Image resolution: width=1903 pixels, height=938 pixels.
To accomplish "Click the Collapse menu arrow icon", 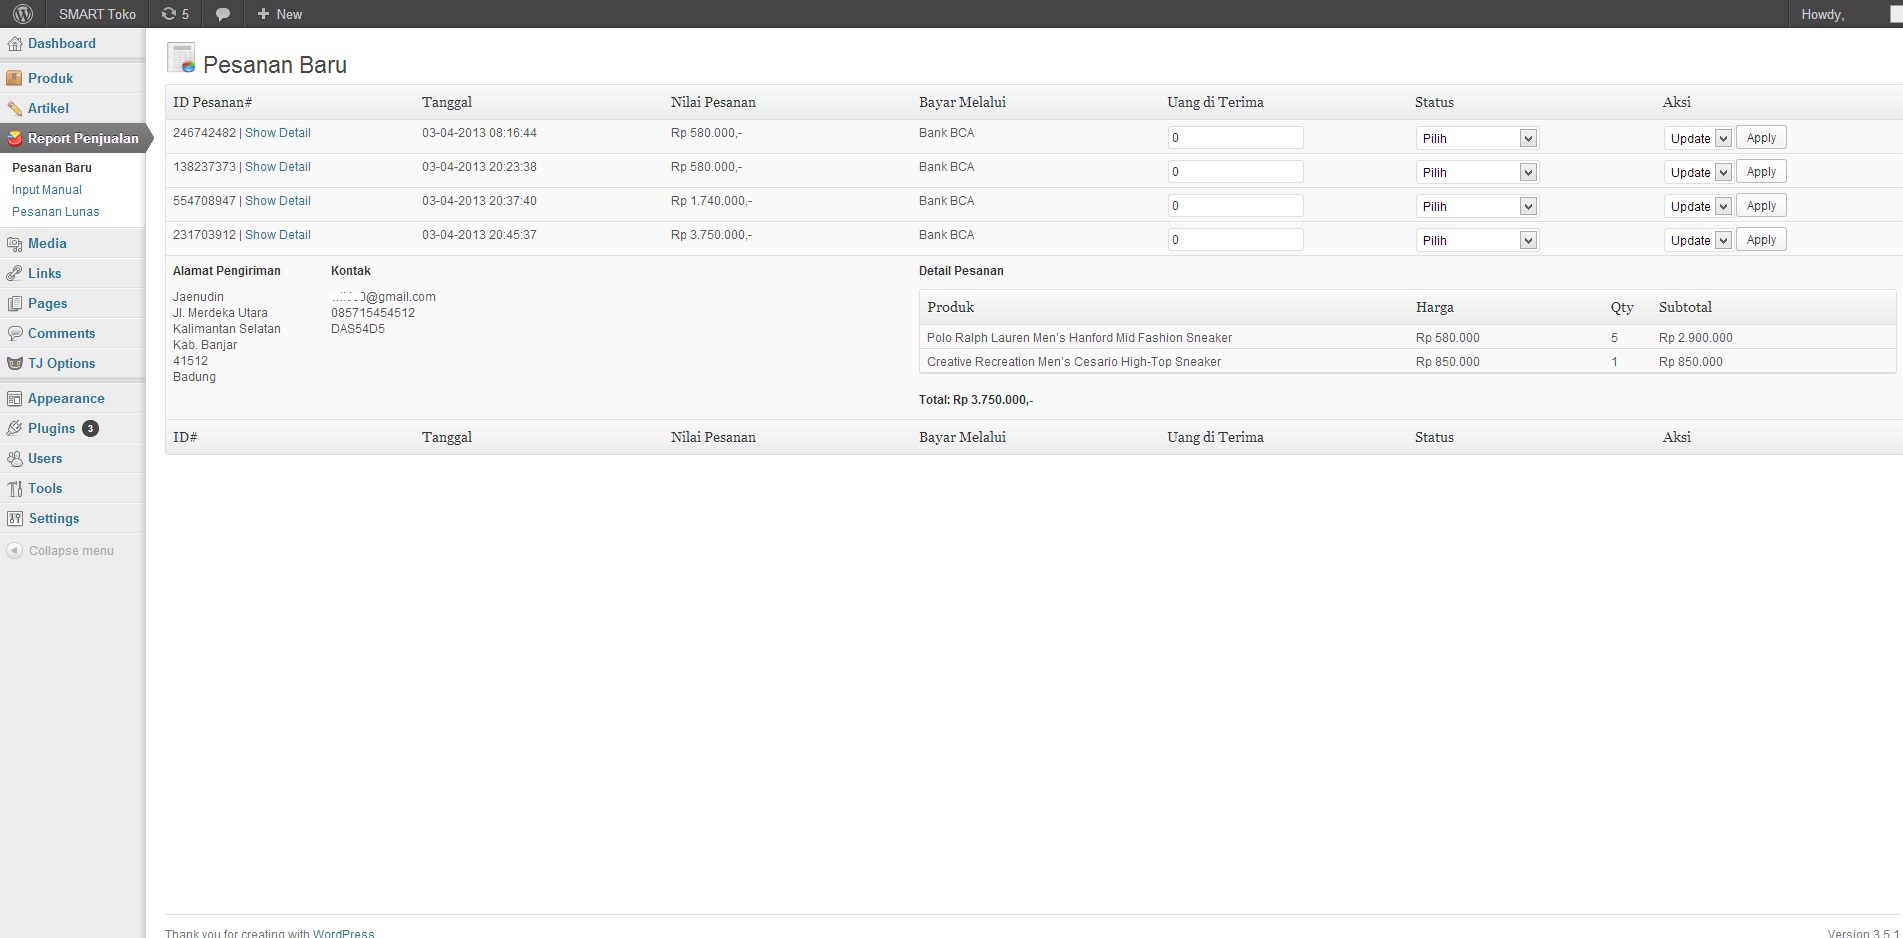I will tap(14, 551).
